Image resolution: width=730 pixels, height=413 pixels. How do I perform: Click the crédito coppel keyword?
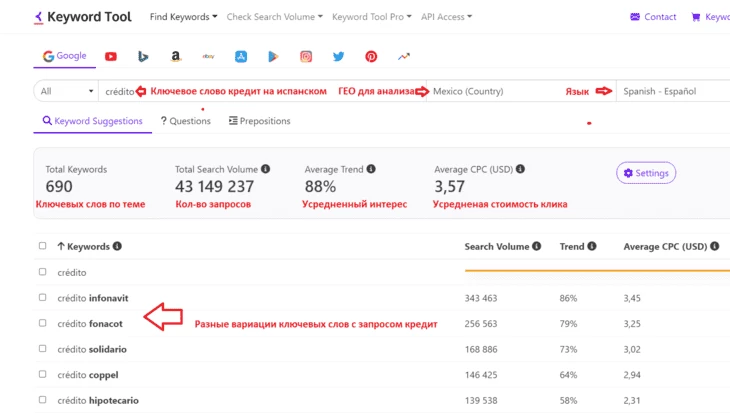coord(88,375)
